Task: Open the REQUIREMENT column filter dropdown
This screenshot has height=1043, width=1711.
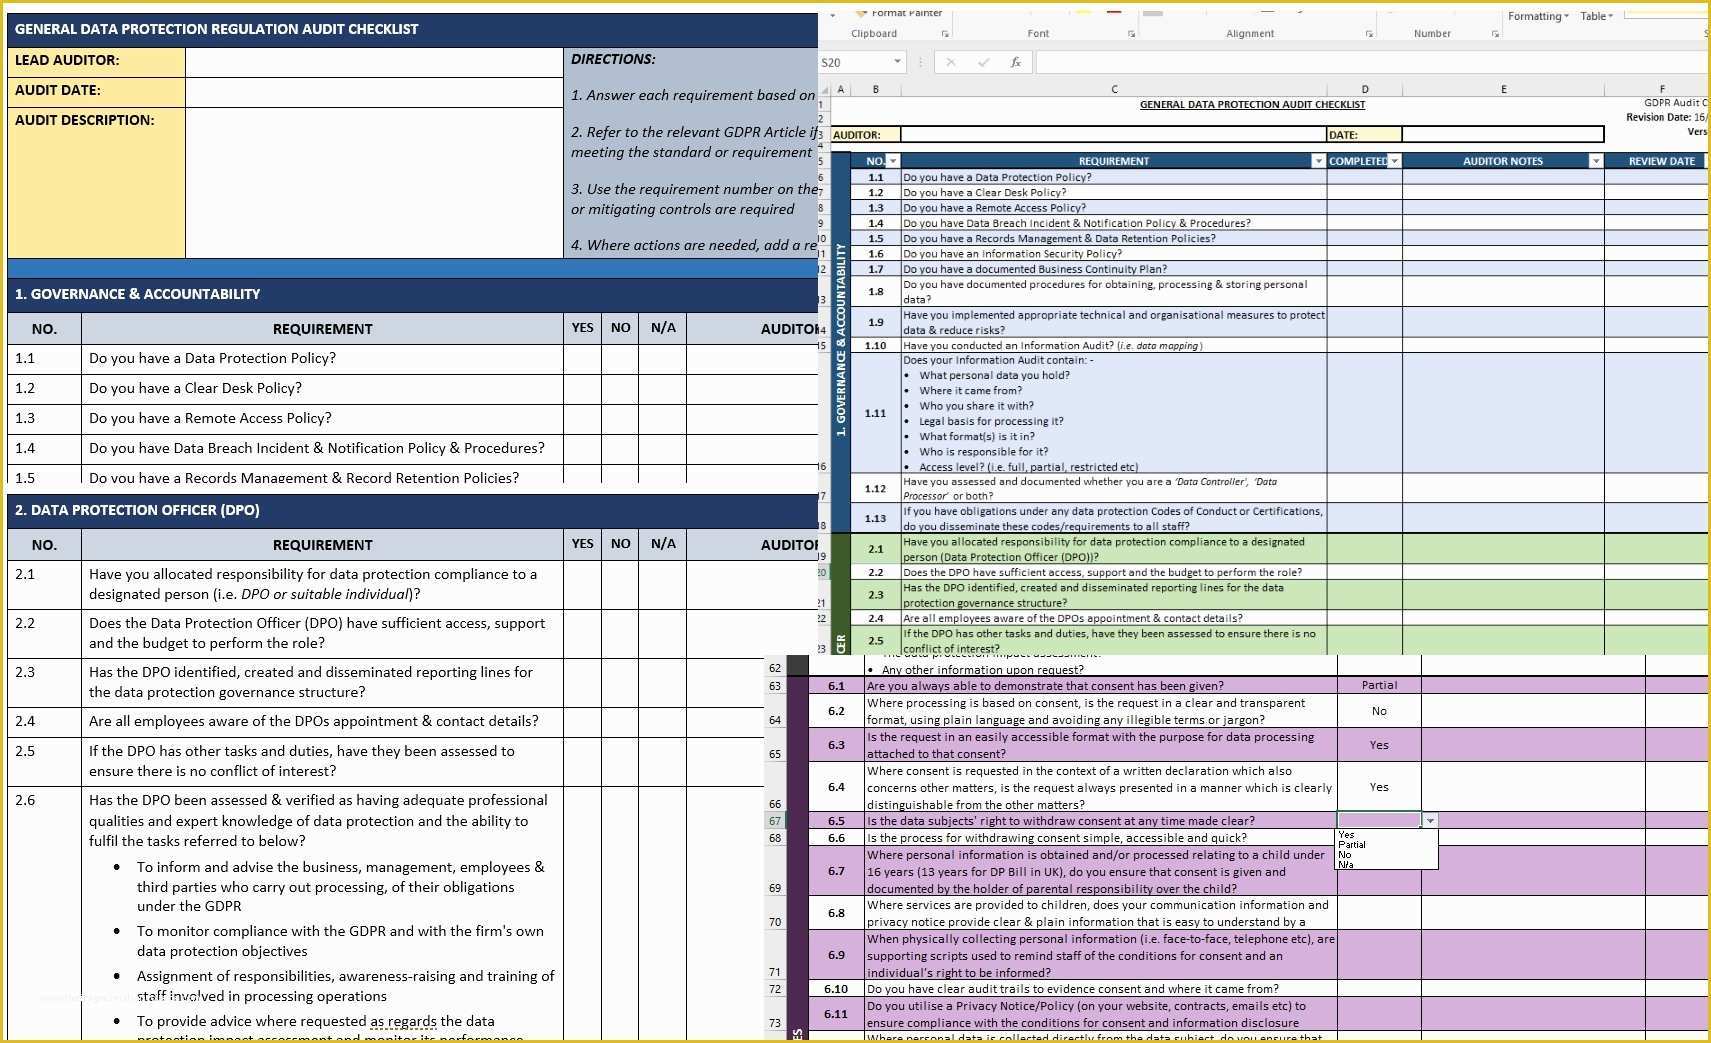Action: (x=1318, y=161)
